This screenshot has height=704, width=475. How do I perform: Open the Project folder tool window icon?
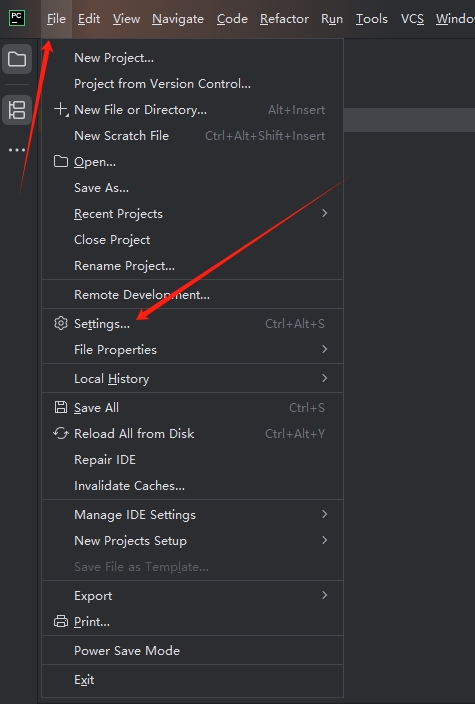click(x=17, y=59)
